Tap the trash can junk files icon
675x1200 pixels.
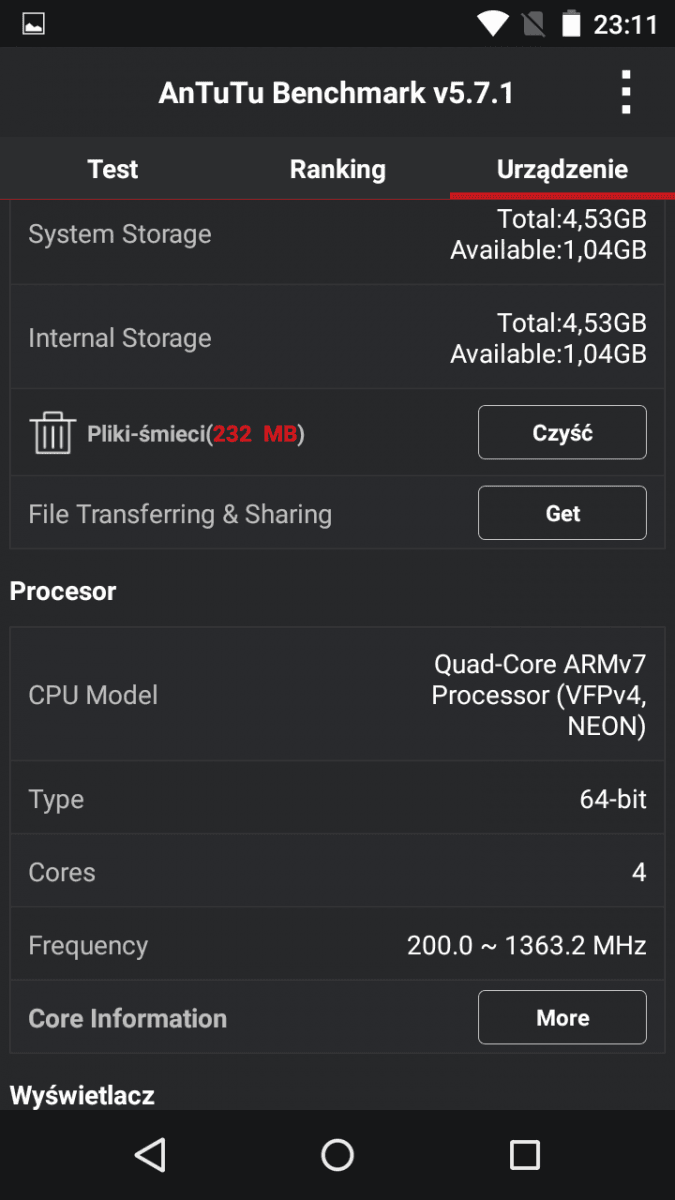coord(51,434)
